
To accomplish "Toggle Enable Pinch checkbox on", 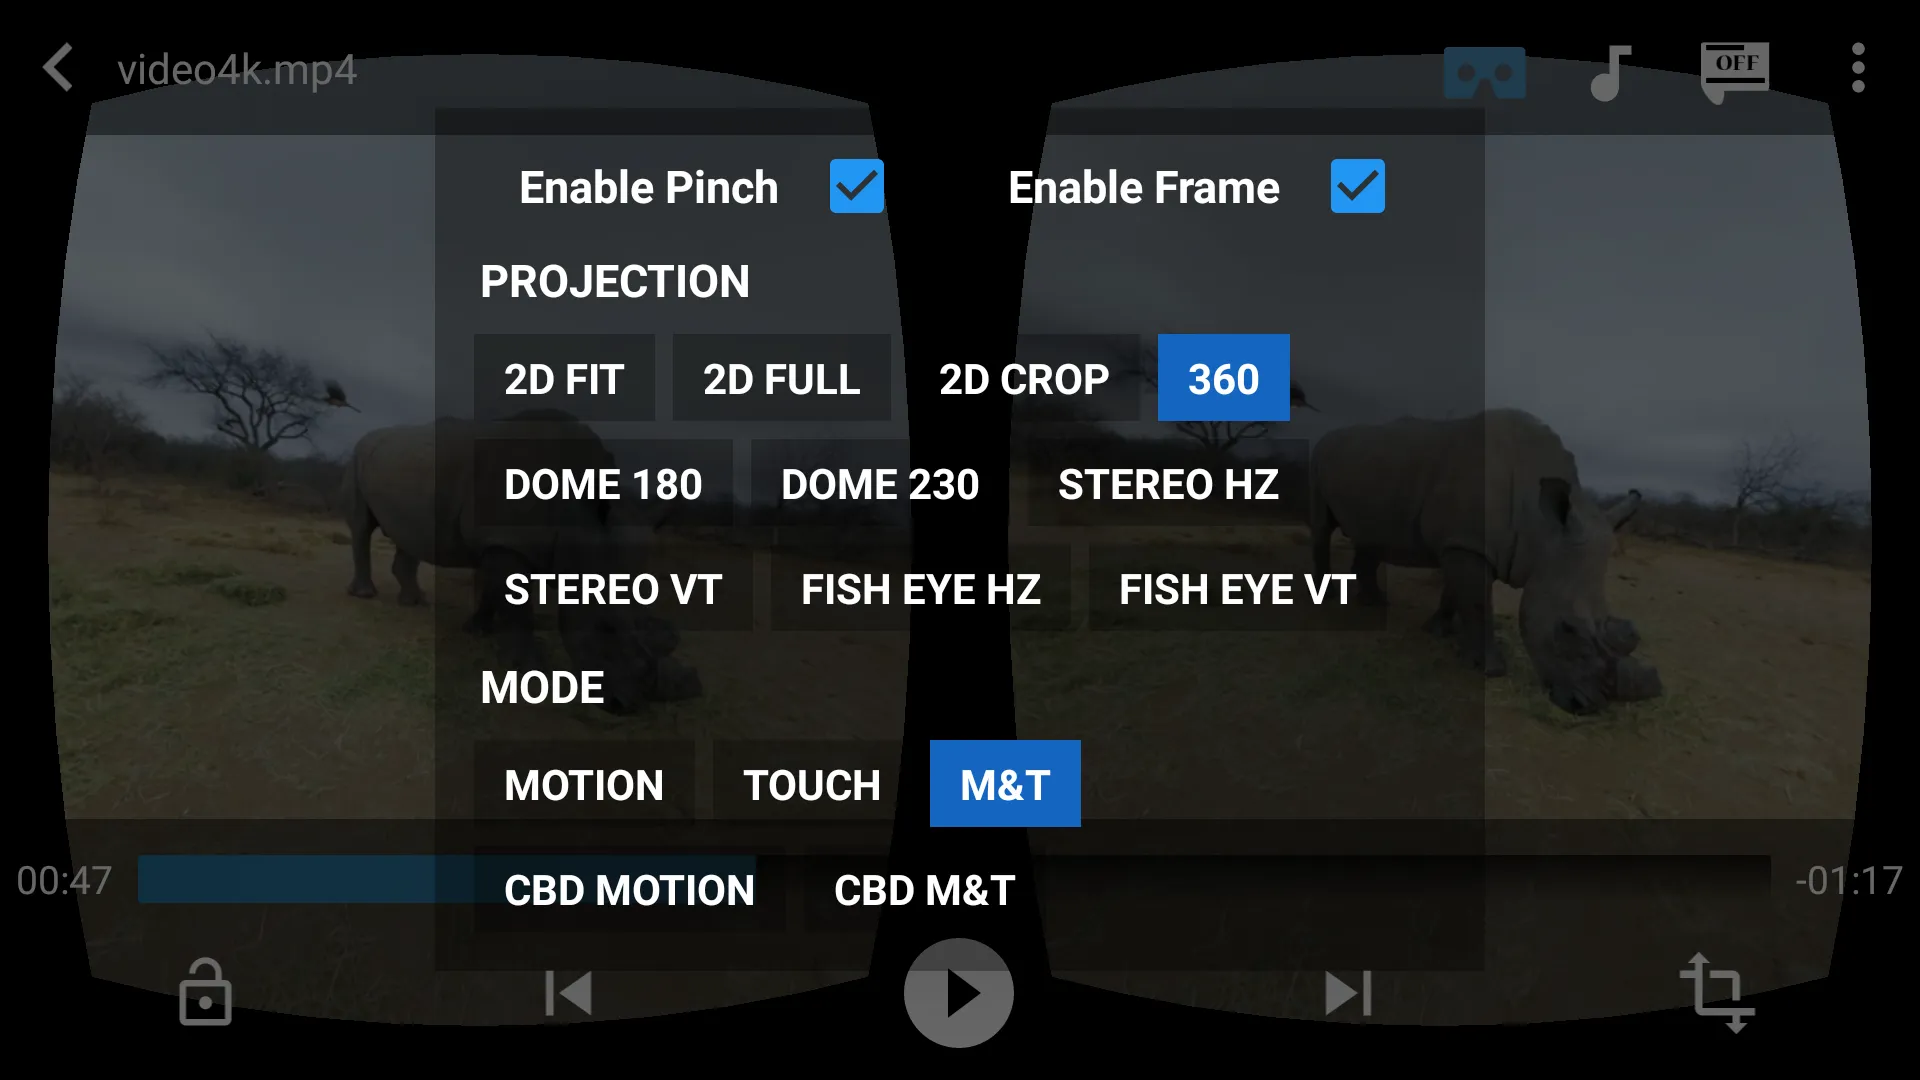I will [x=856, y=185].
